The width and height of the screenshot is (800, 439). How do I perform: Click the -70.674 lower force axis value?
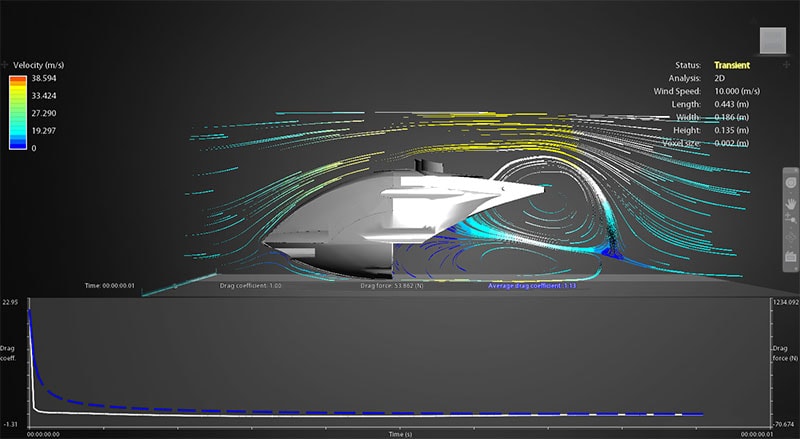pyautogui.click(x=786, y=424)
